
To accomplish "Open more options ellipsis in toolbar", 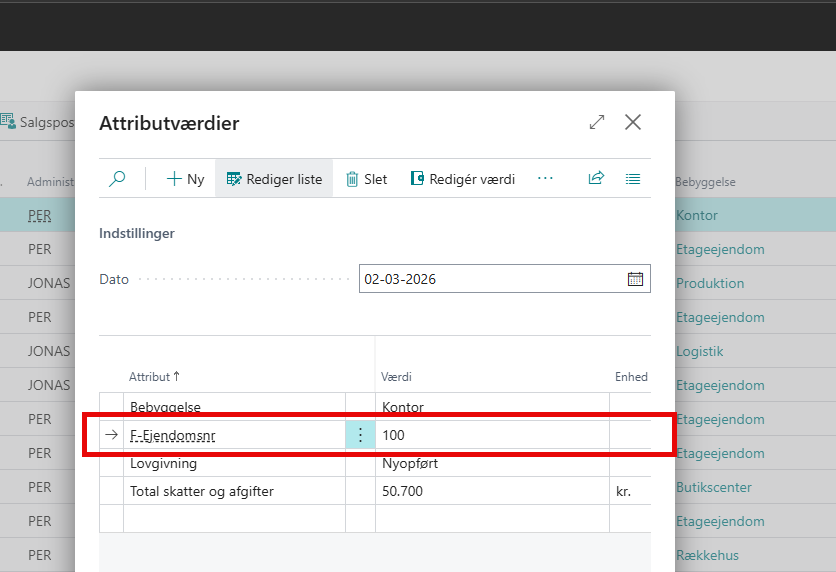I will click(x=545, y=178).
